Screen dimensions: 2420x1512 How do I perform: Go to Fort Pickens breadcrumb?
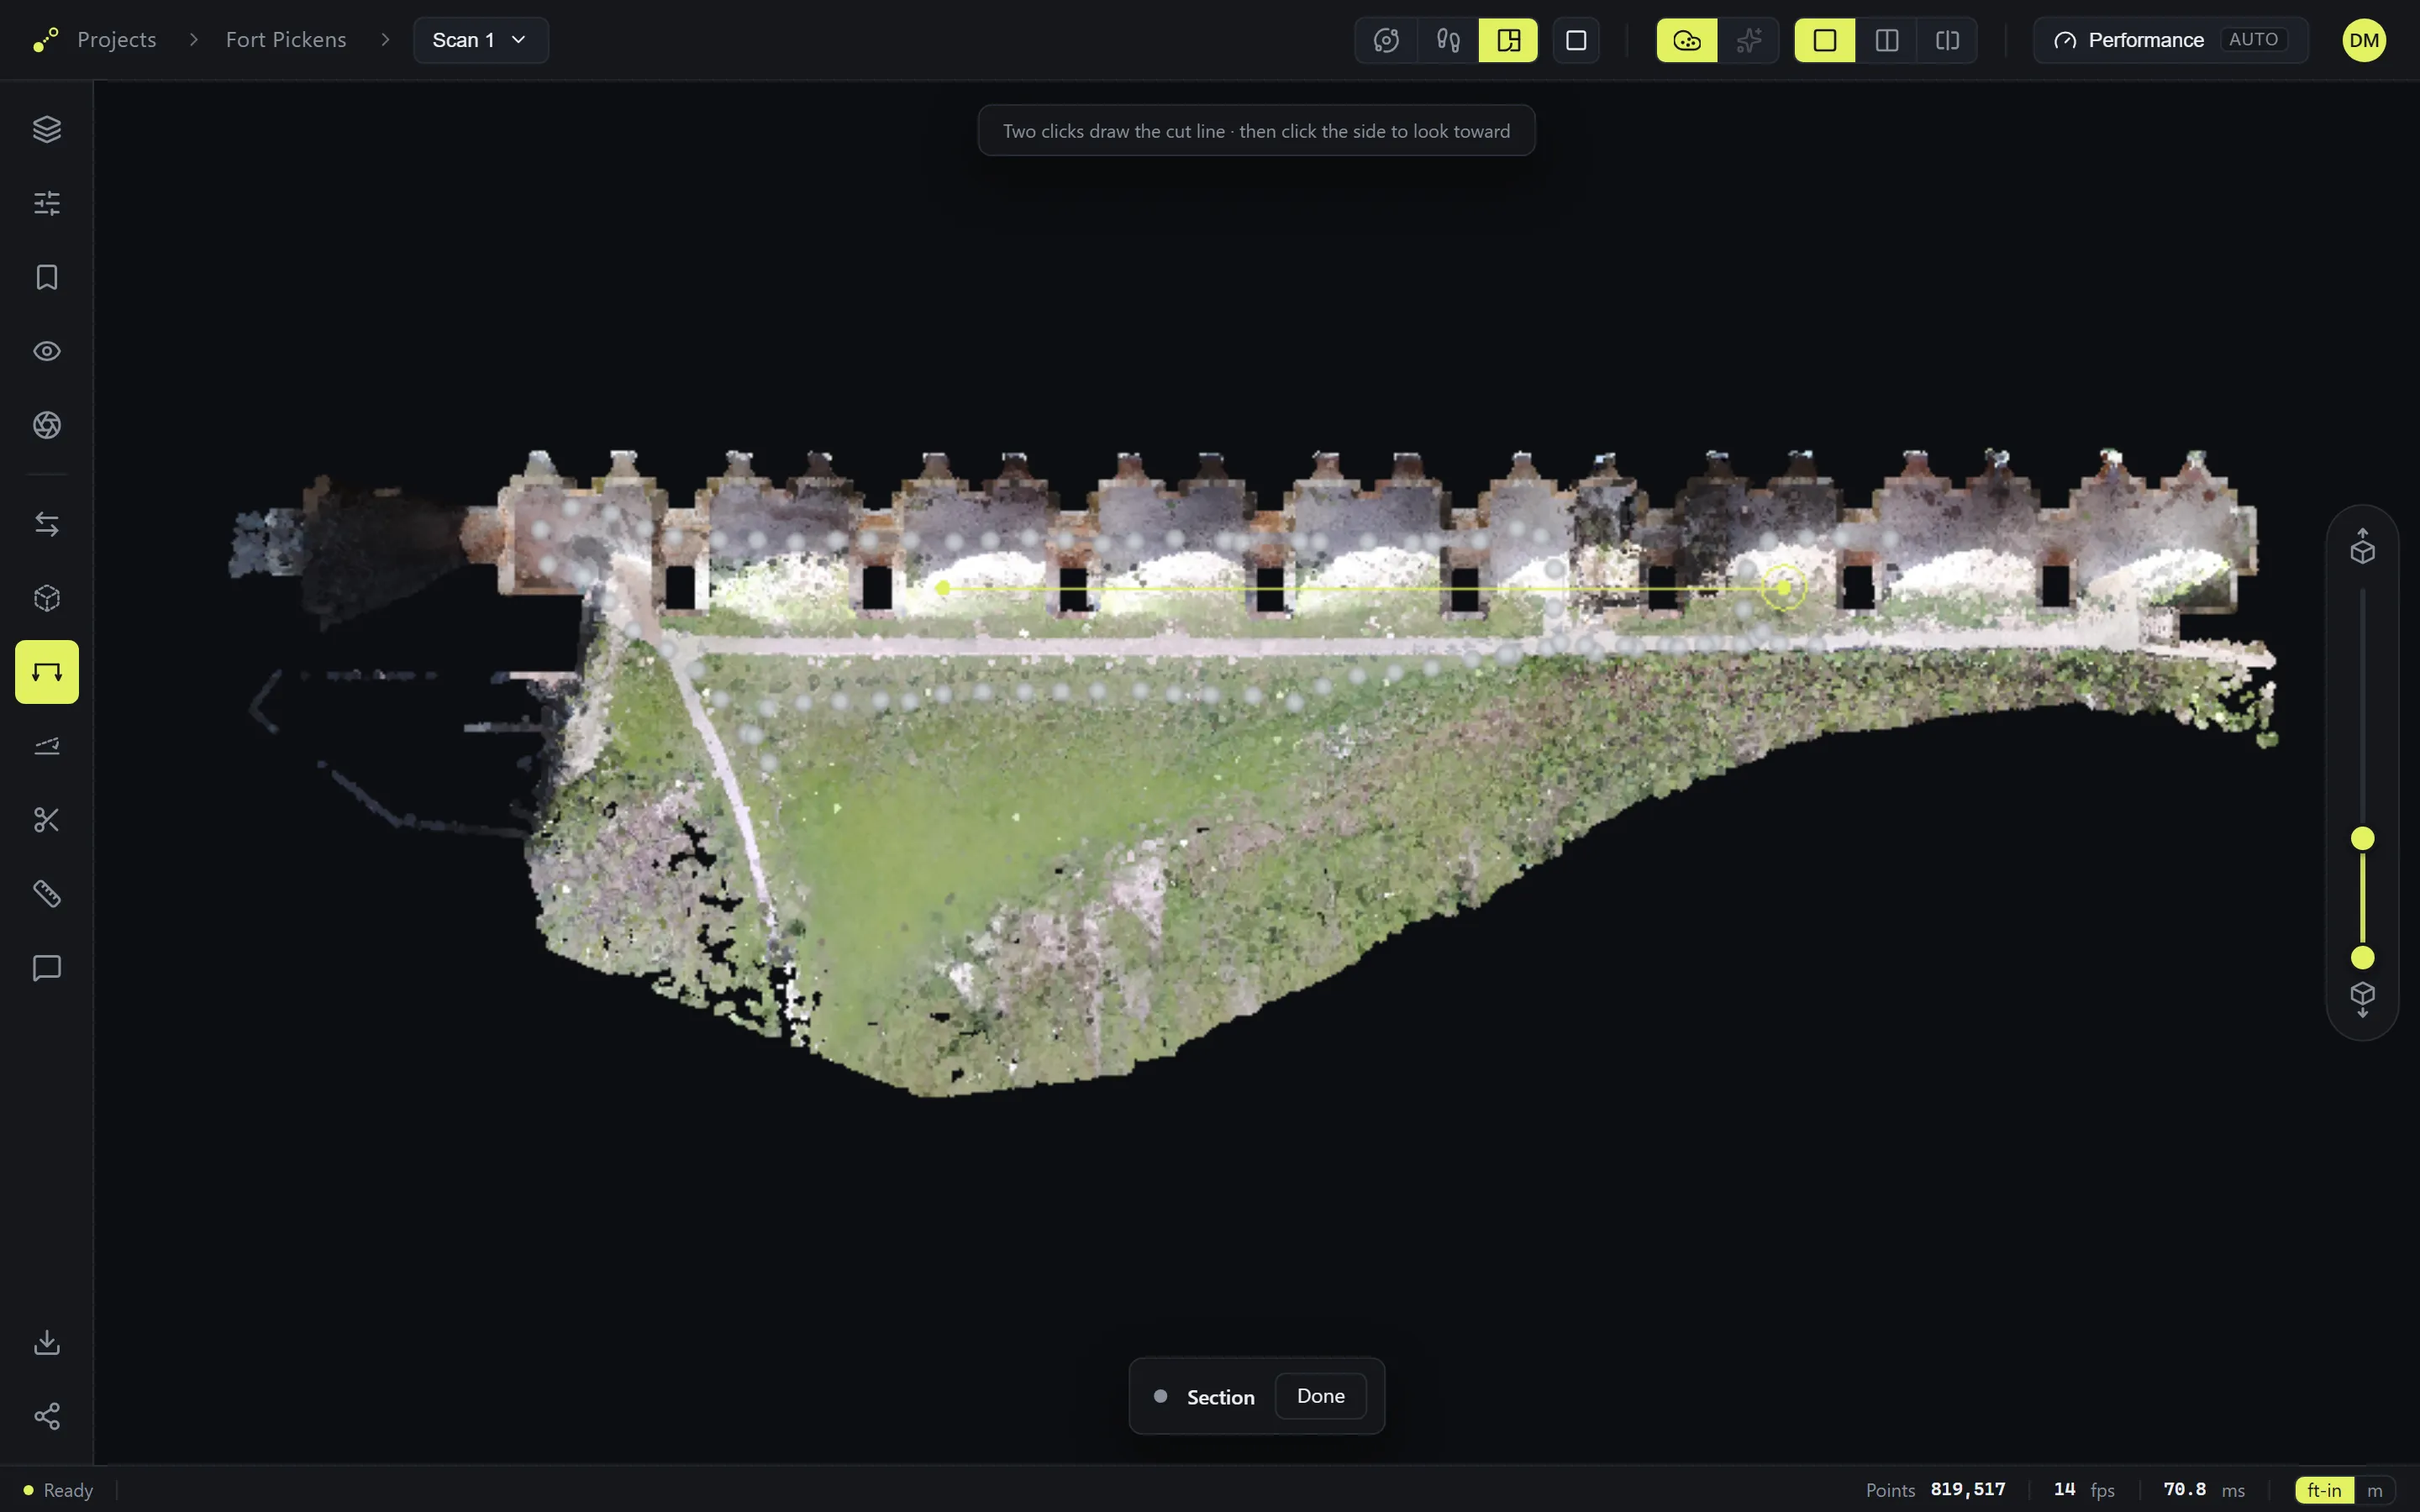coord(286,40)
